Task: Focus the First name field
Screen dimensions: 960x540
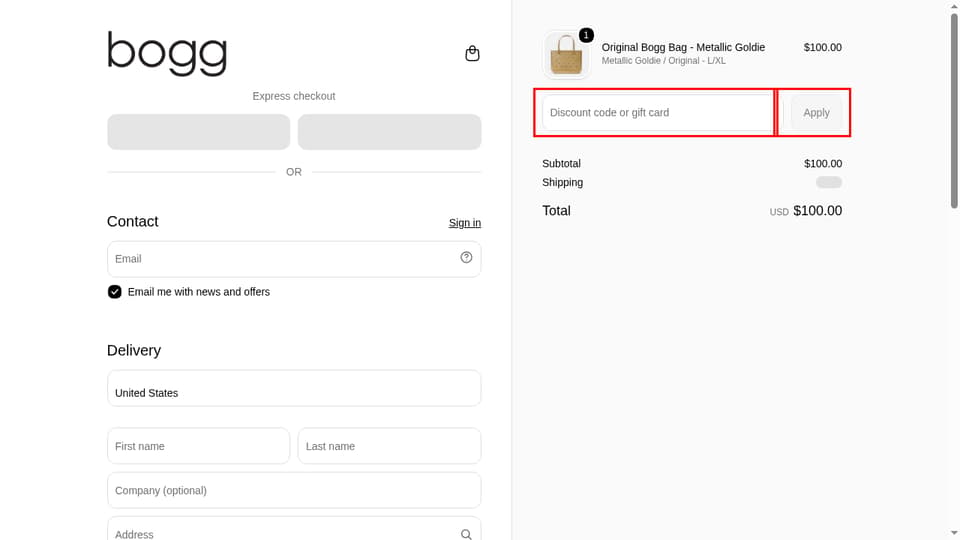Action: tap(198, 446)
